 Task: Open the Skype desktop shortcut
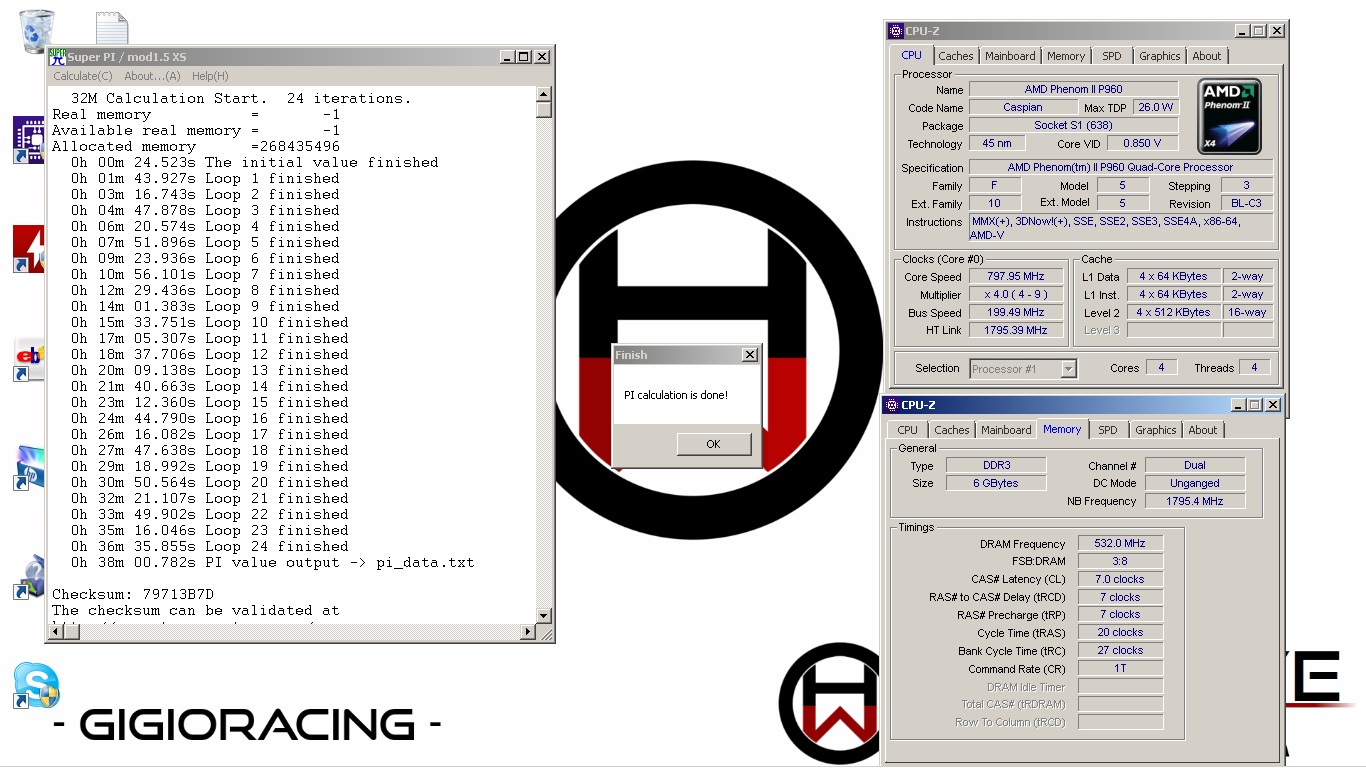coord(36,685)
